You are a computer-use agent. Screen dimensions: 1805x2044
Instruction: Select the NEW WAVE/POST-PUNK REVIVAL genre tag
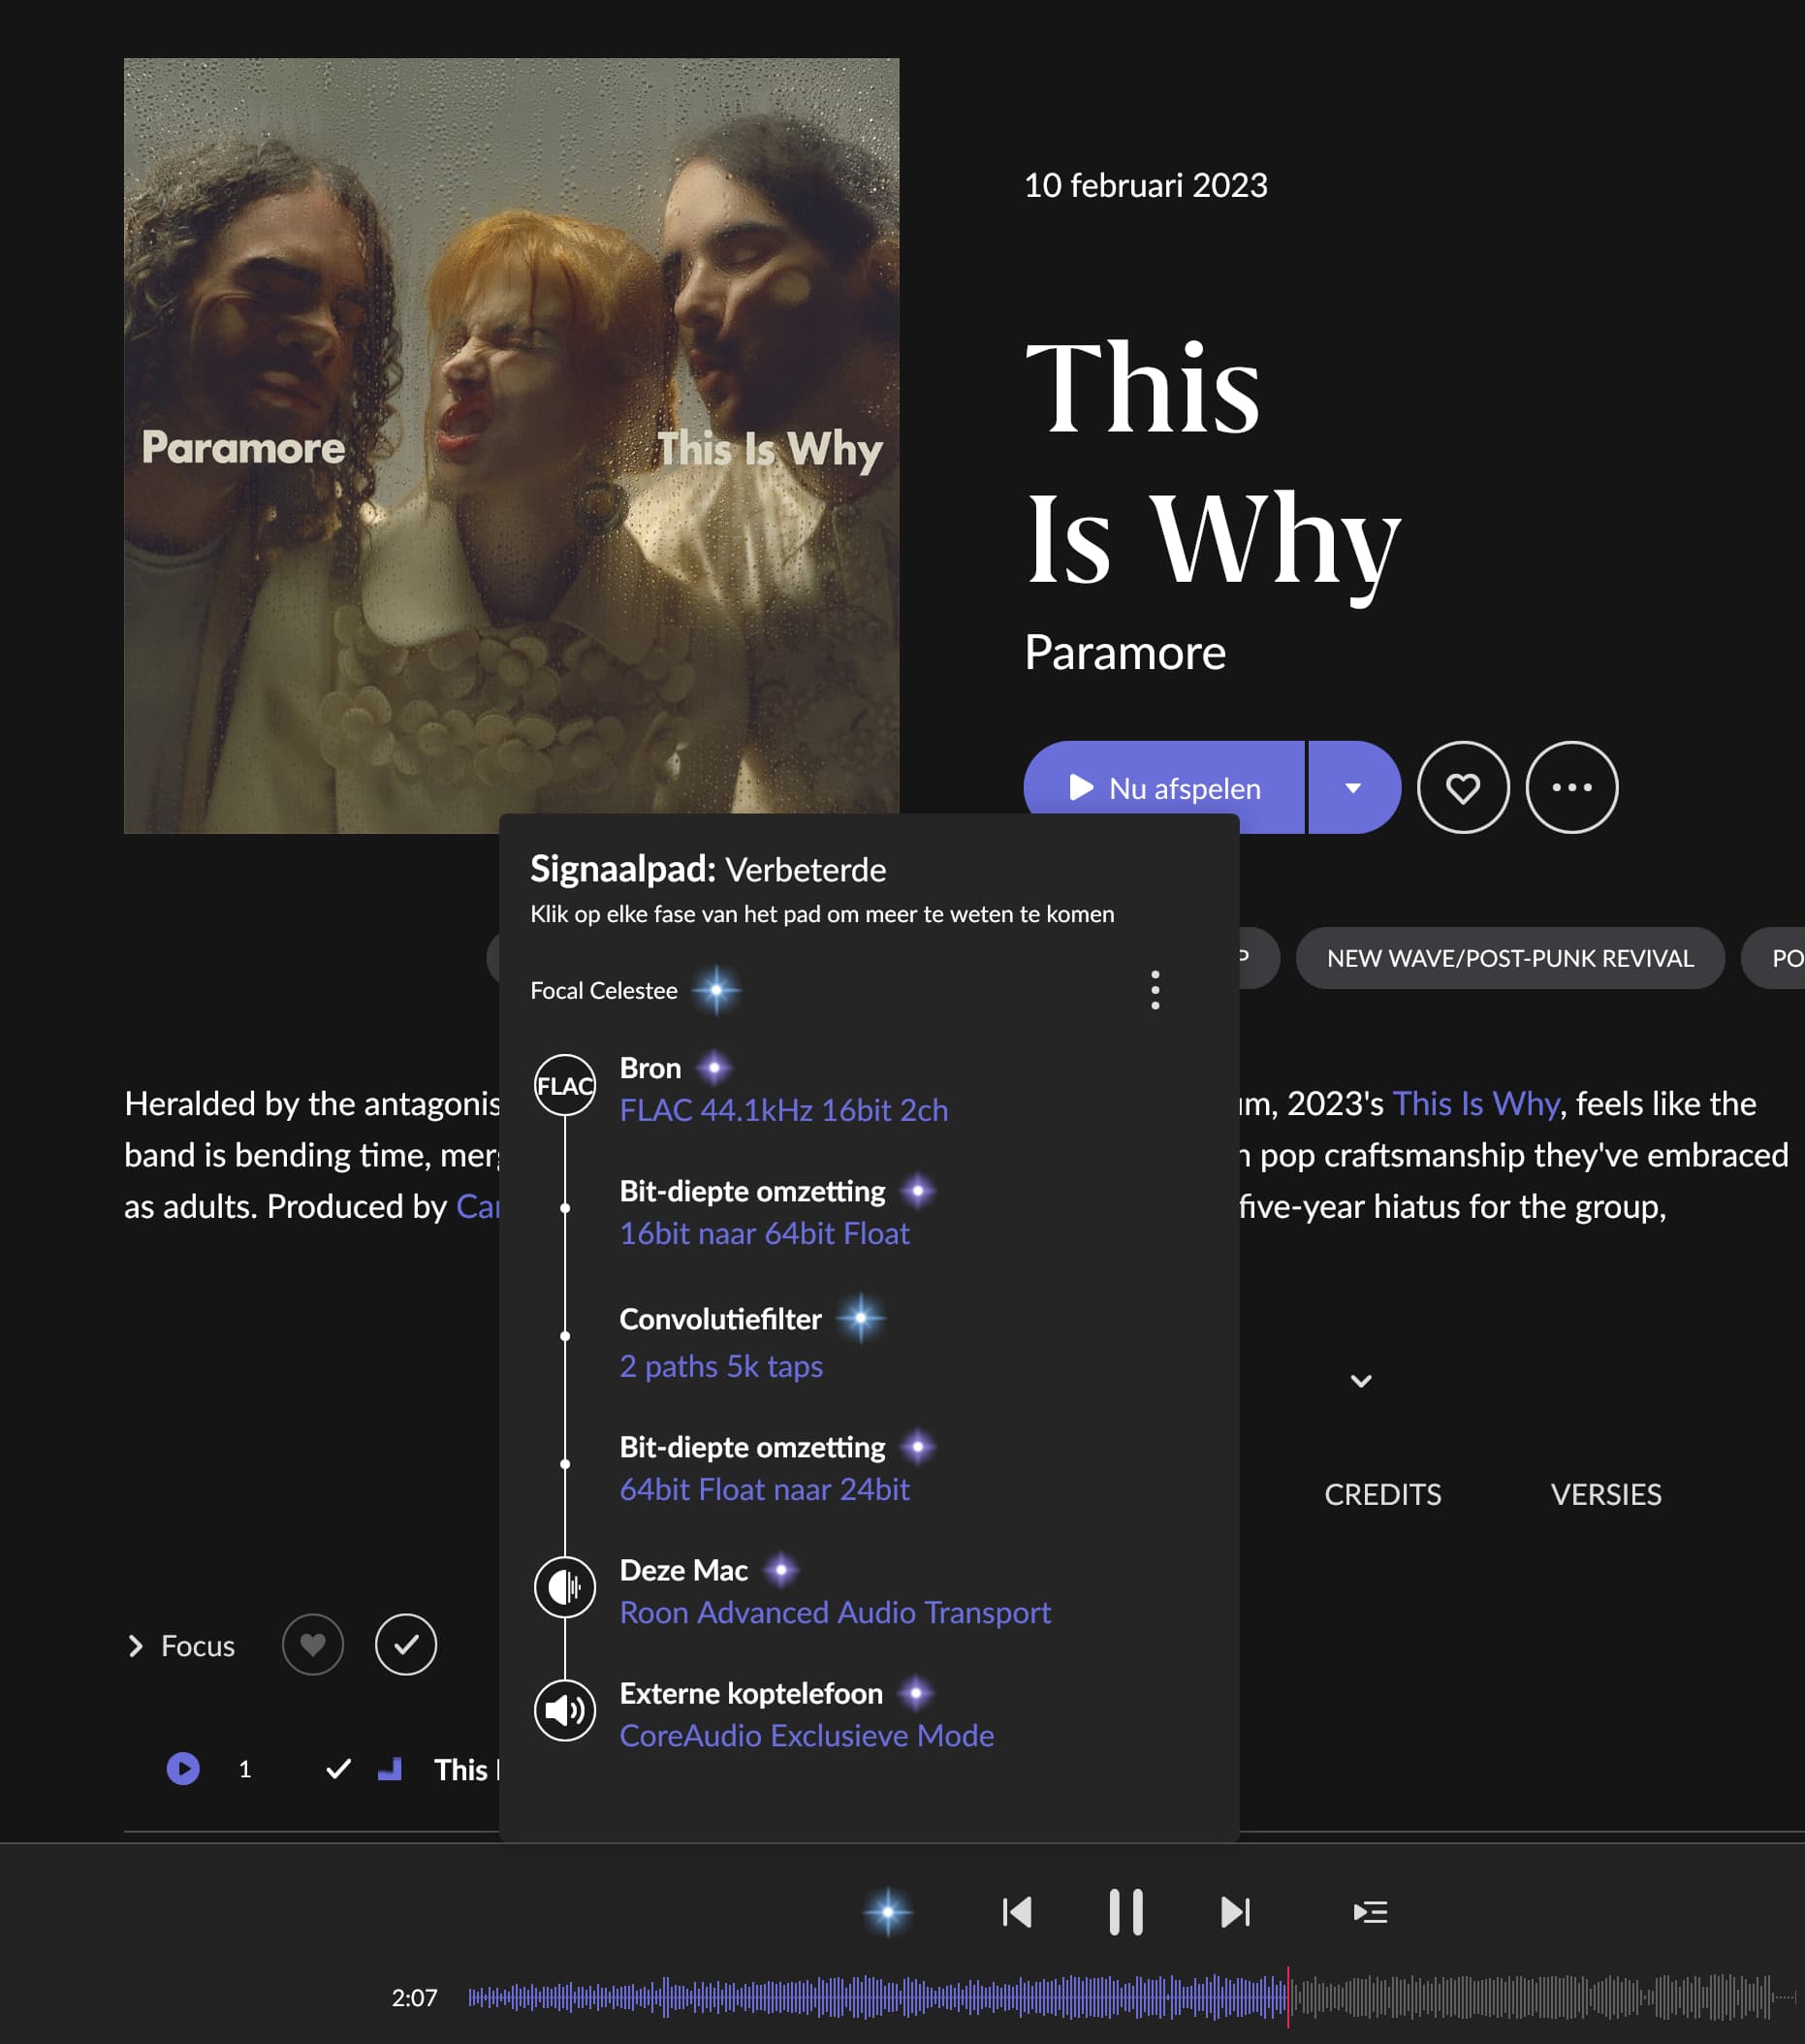(x=1510, y=958)
